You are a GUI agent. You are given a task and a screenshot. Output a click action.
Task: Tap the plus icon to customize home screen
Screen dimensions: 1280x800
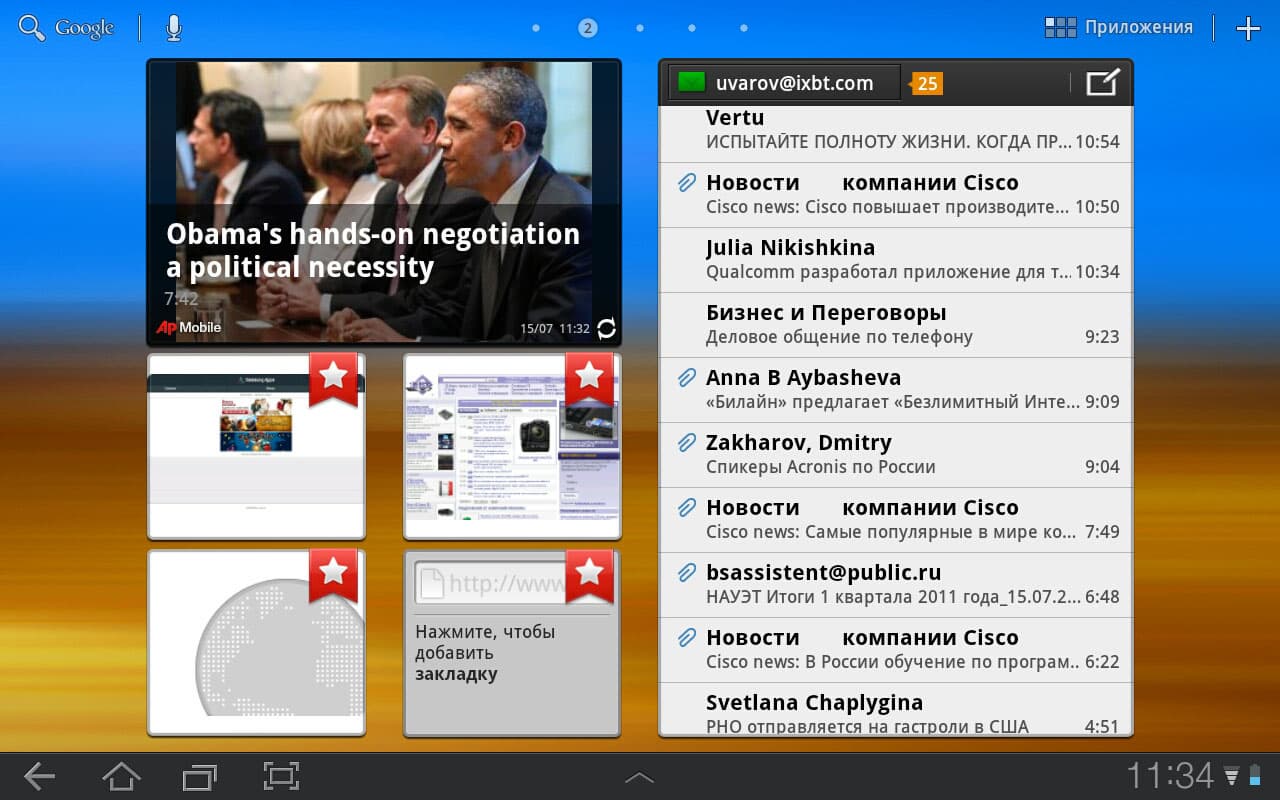coord(1248,28)
